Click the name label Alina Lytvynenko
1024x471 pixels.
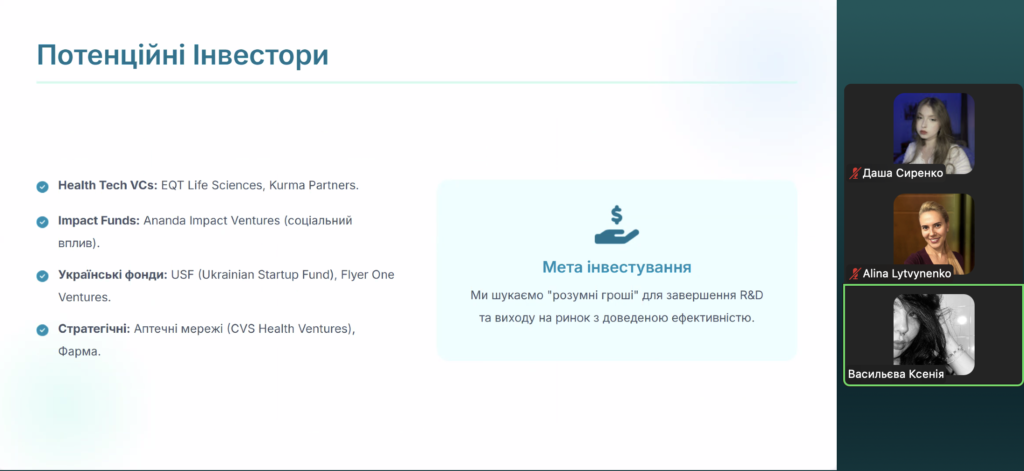[906, 273]
